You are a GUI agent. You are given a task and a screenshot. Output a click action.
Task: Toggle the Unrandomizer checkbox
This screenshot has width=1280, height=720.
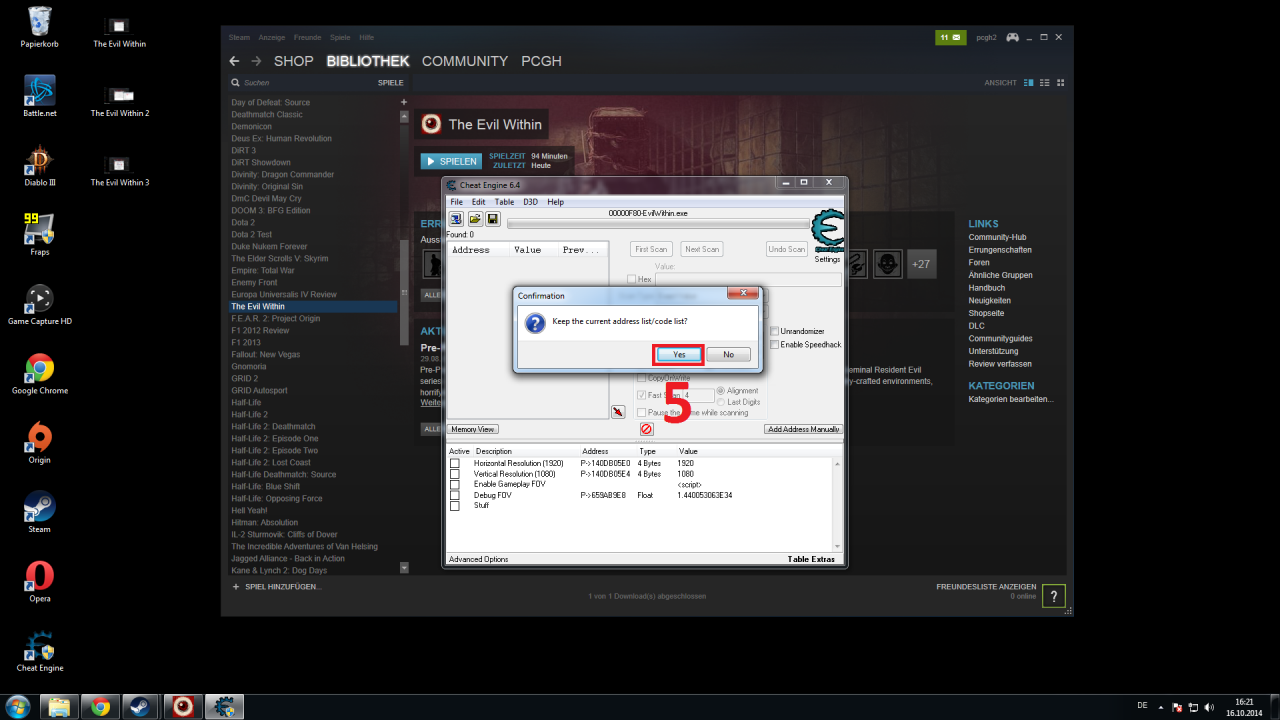coord(774,331)
